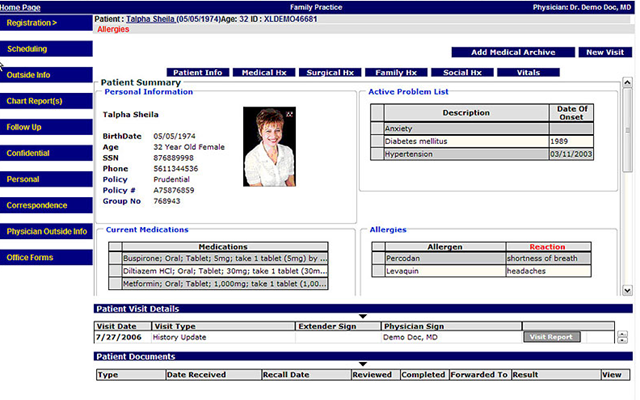Click the Diabetes mellitus problem entry
The height and width of the screenshot is (400, 640).
point(466,141)
